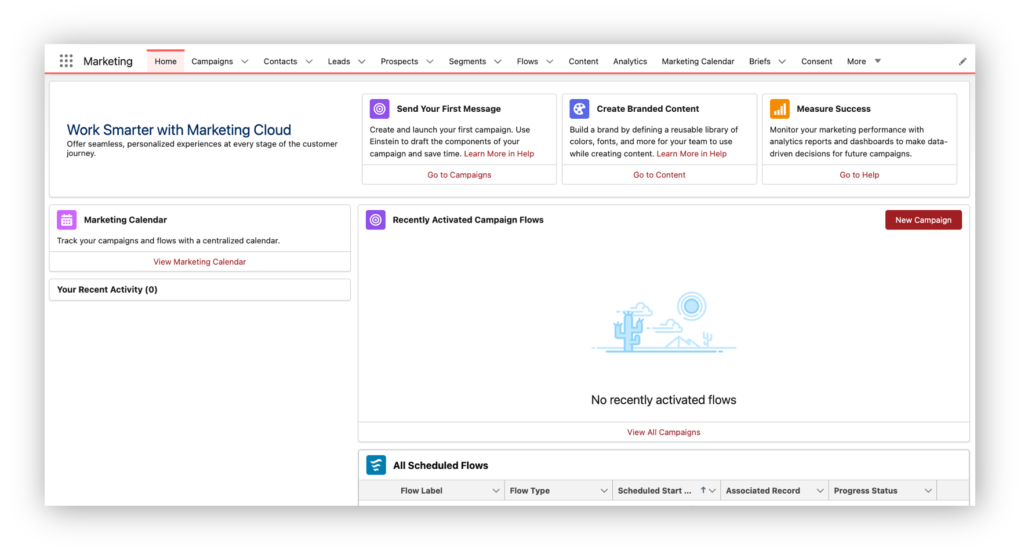This screenshot has height=555, width=1024.
Task: Open the View All Campaigns link
Action: pos(664,432)
